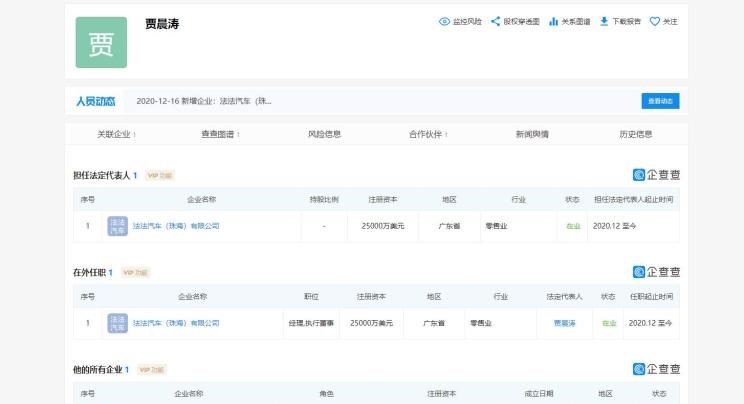This screenshot has width=744, height=404.
Task: Go to the 历史信息 tab
Action: coord(635,134)
